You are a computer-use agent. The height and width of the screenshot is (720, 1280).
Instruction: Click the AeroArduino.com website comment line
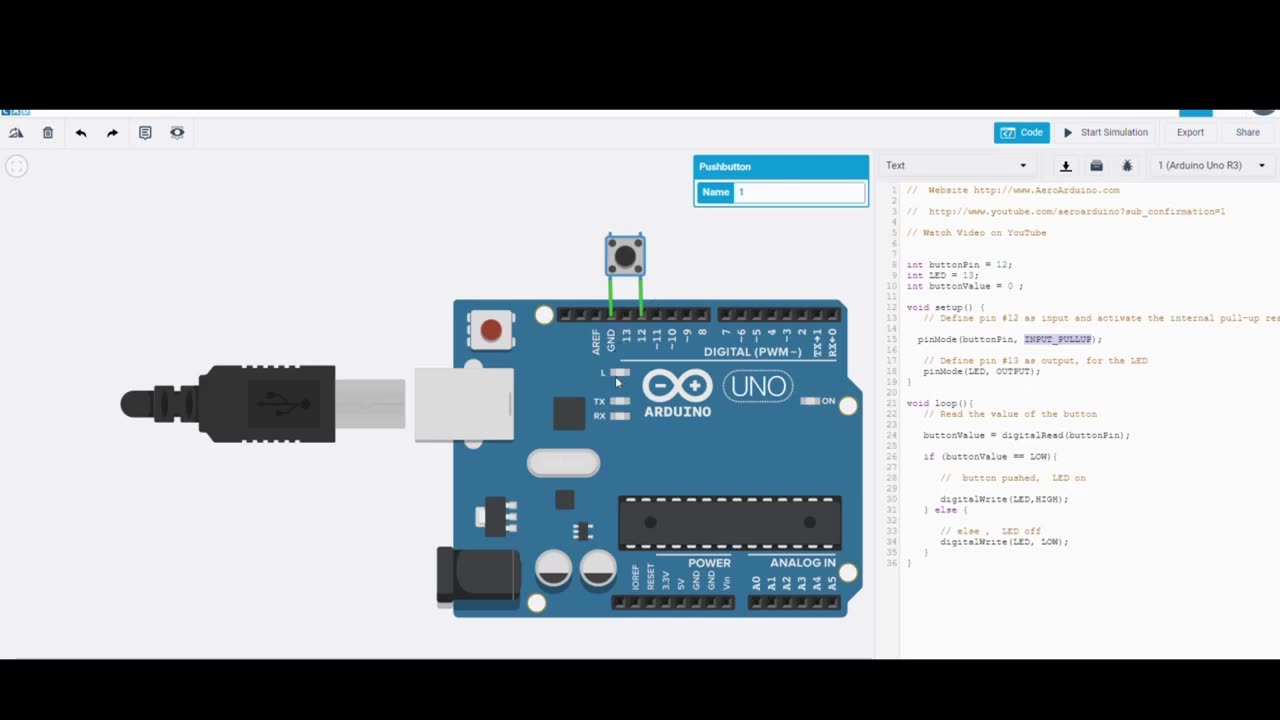click(x=1013, y=190)
